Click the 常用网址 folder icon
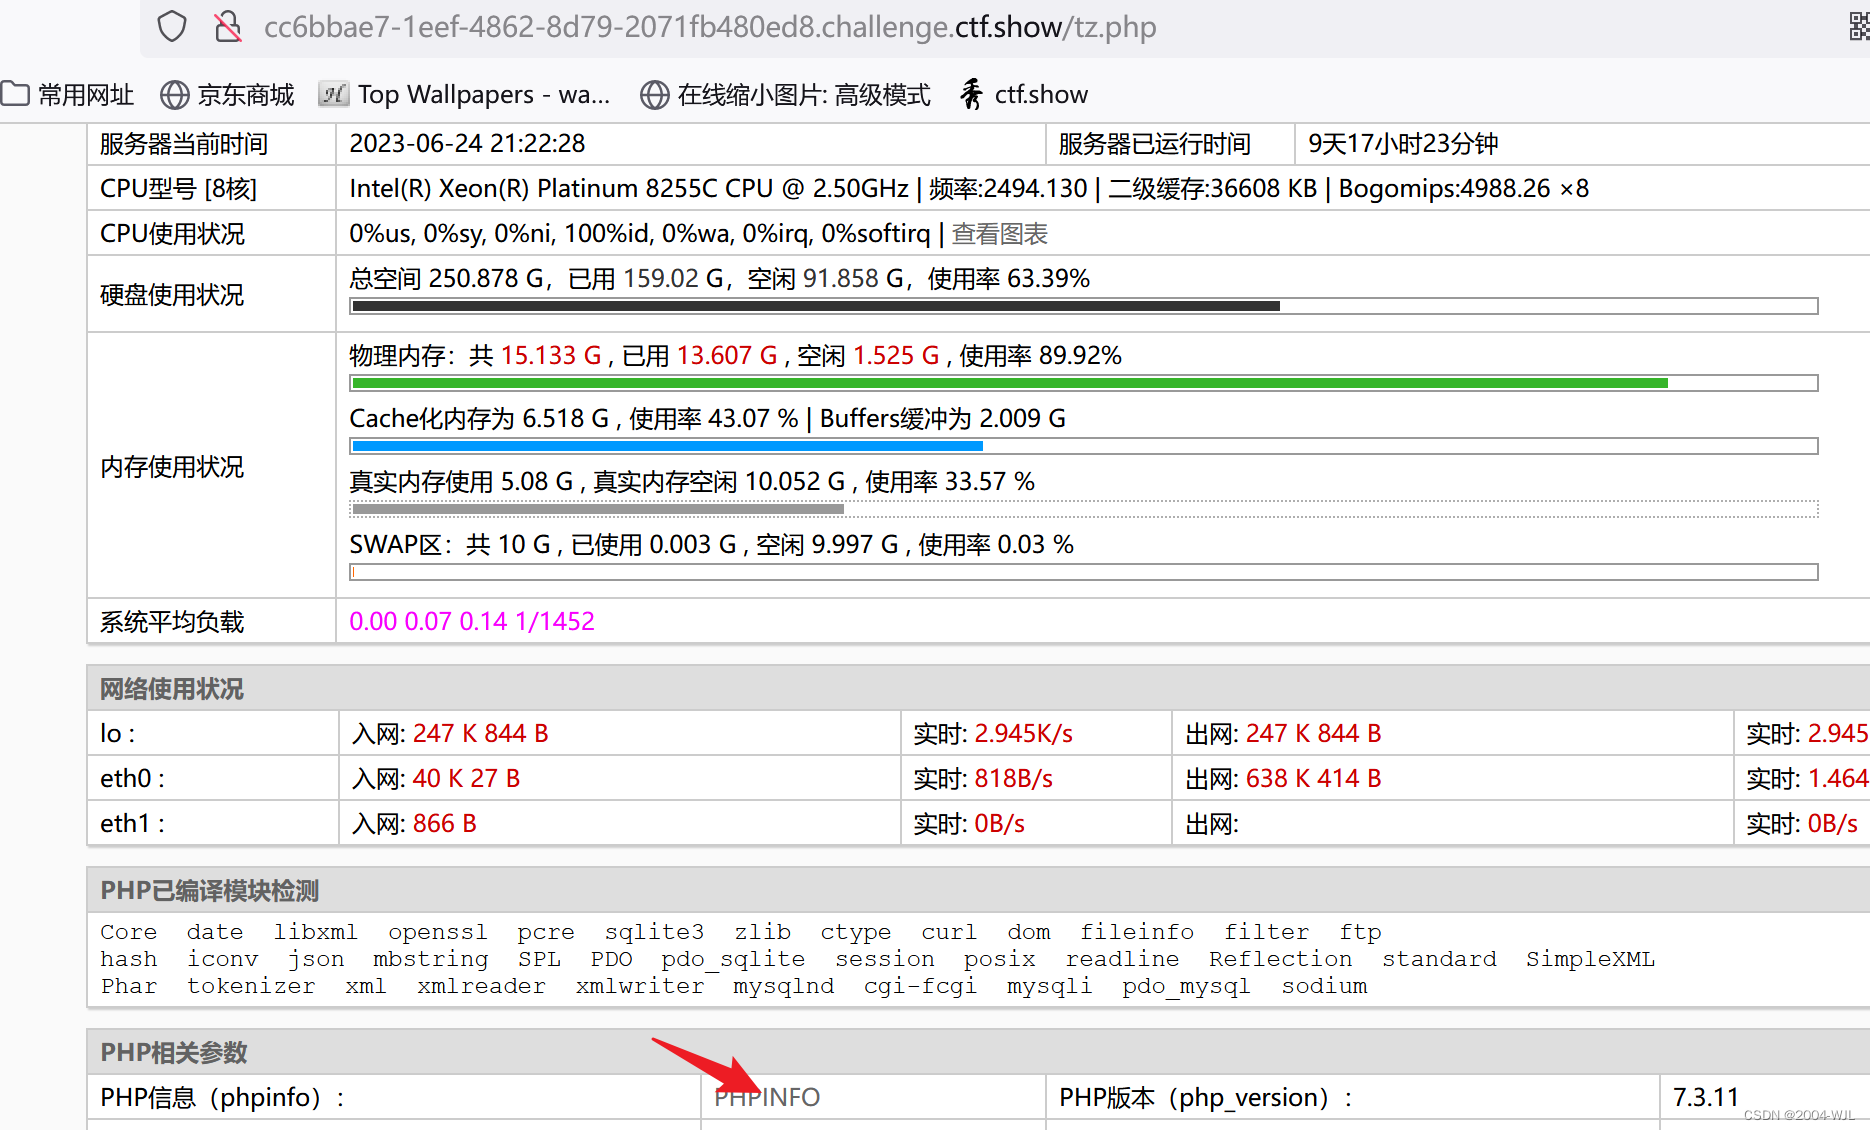This screenshot has height=1130, width=1870. point(16,93)
